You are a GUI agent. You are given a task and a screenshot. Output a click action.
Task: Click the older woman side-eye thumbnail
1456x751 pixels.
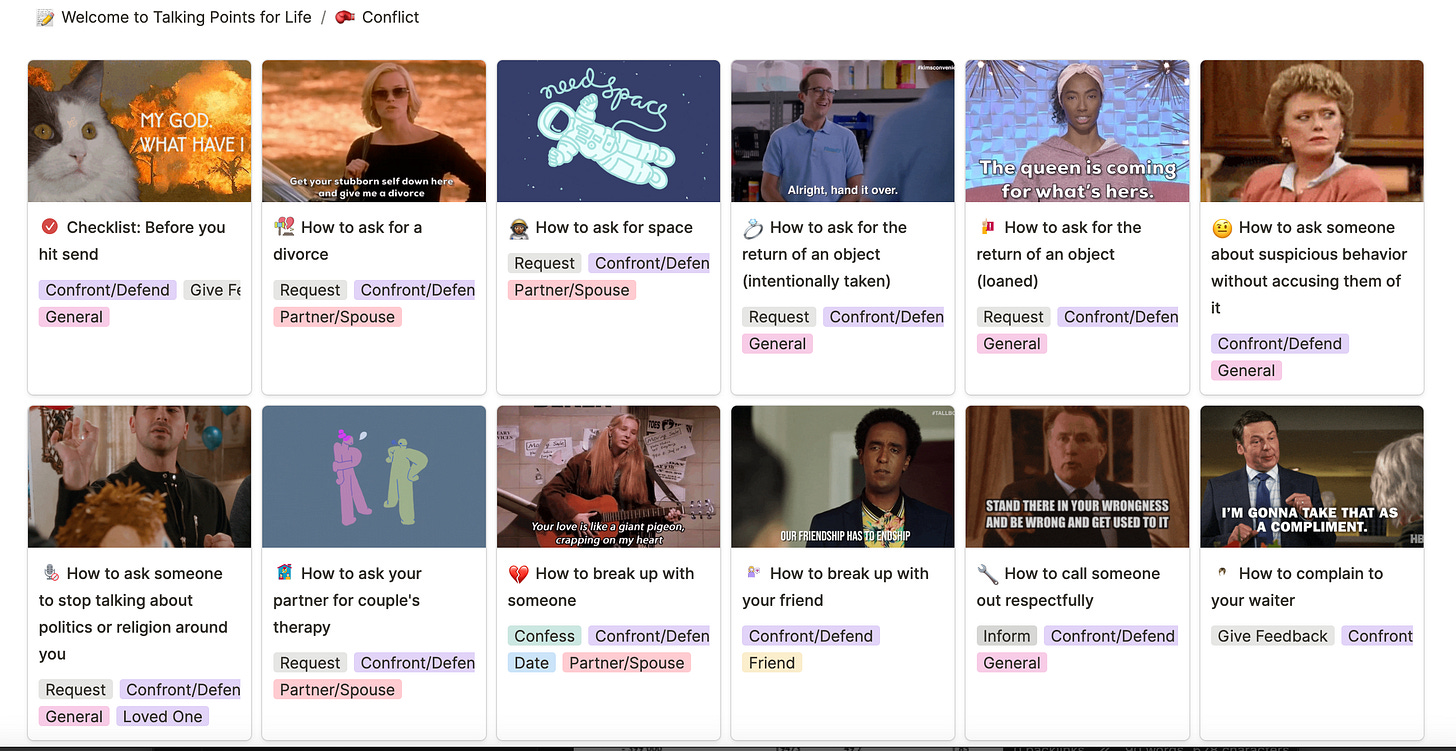coord(1312,131)
